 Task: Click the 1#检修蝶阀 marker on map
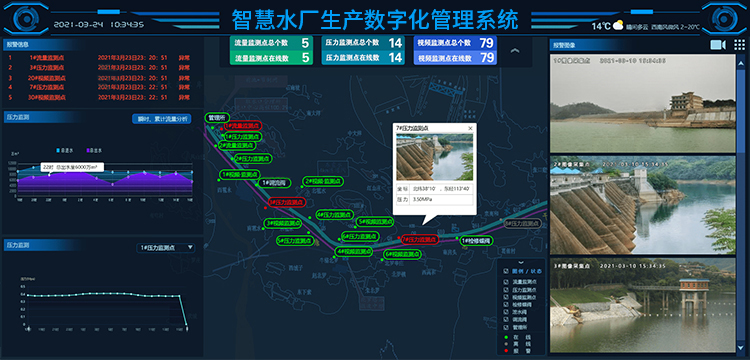point(477,241)
